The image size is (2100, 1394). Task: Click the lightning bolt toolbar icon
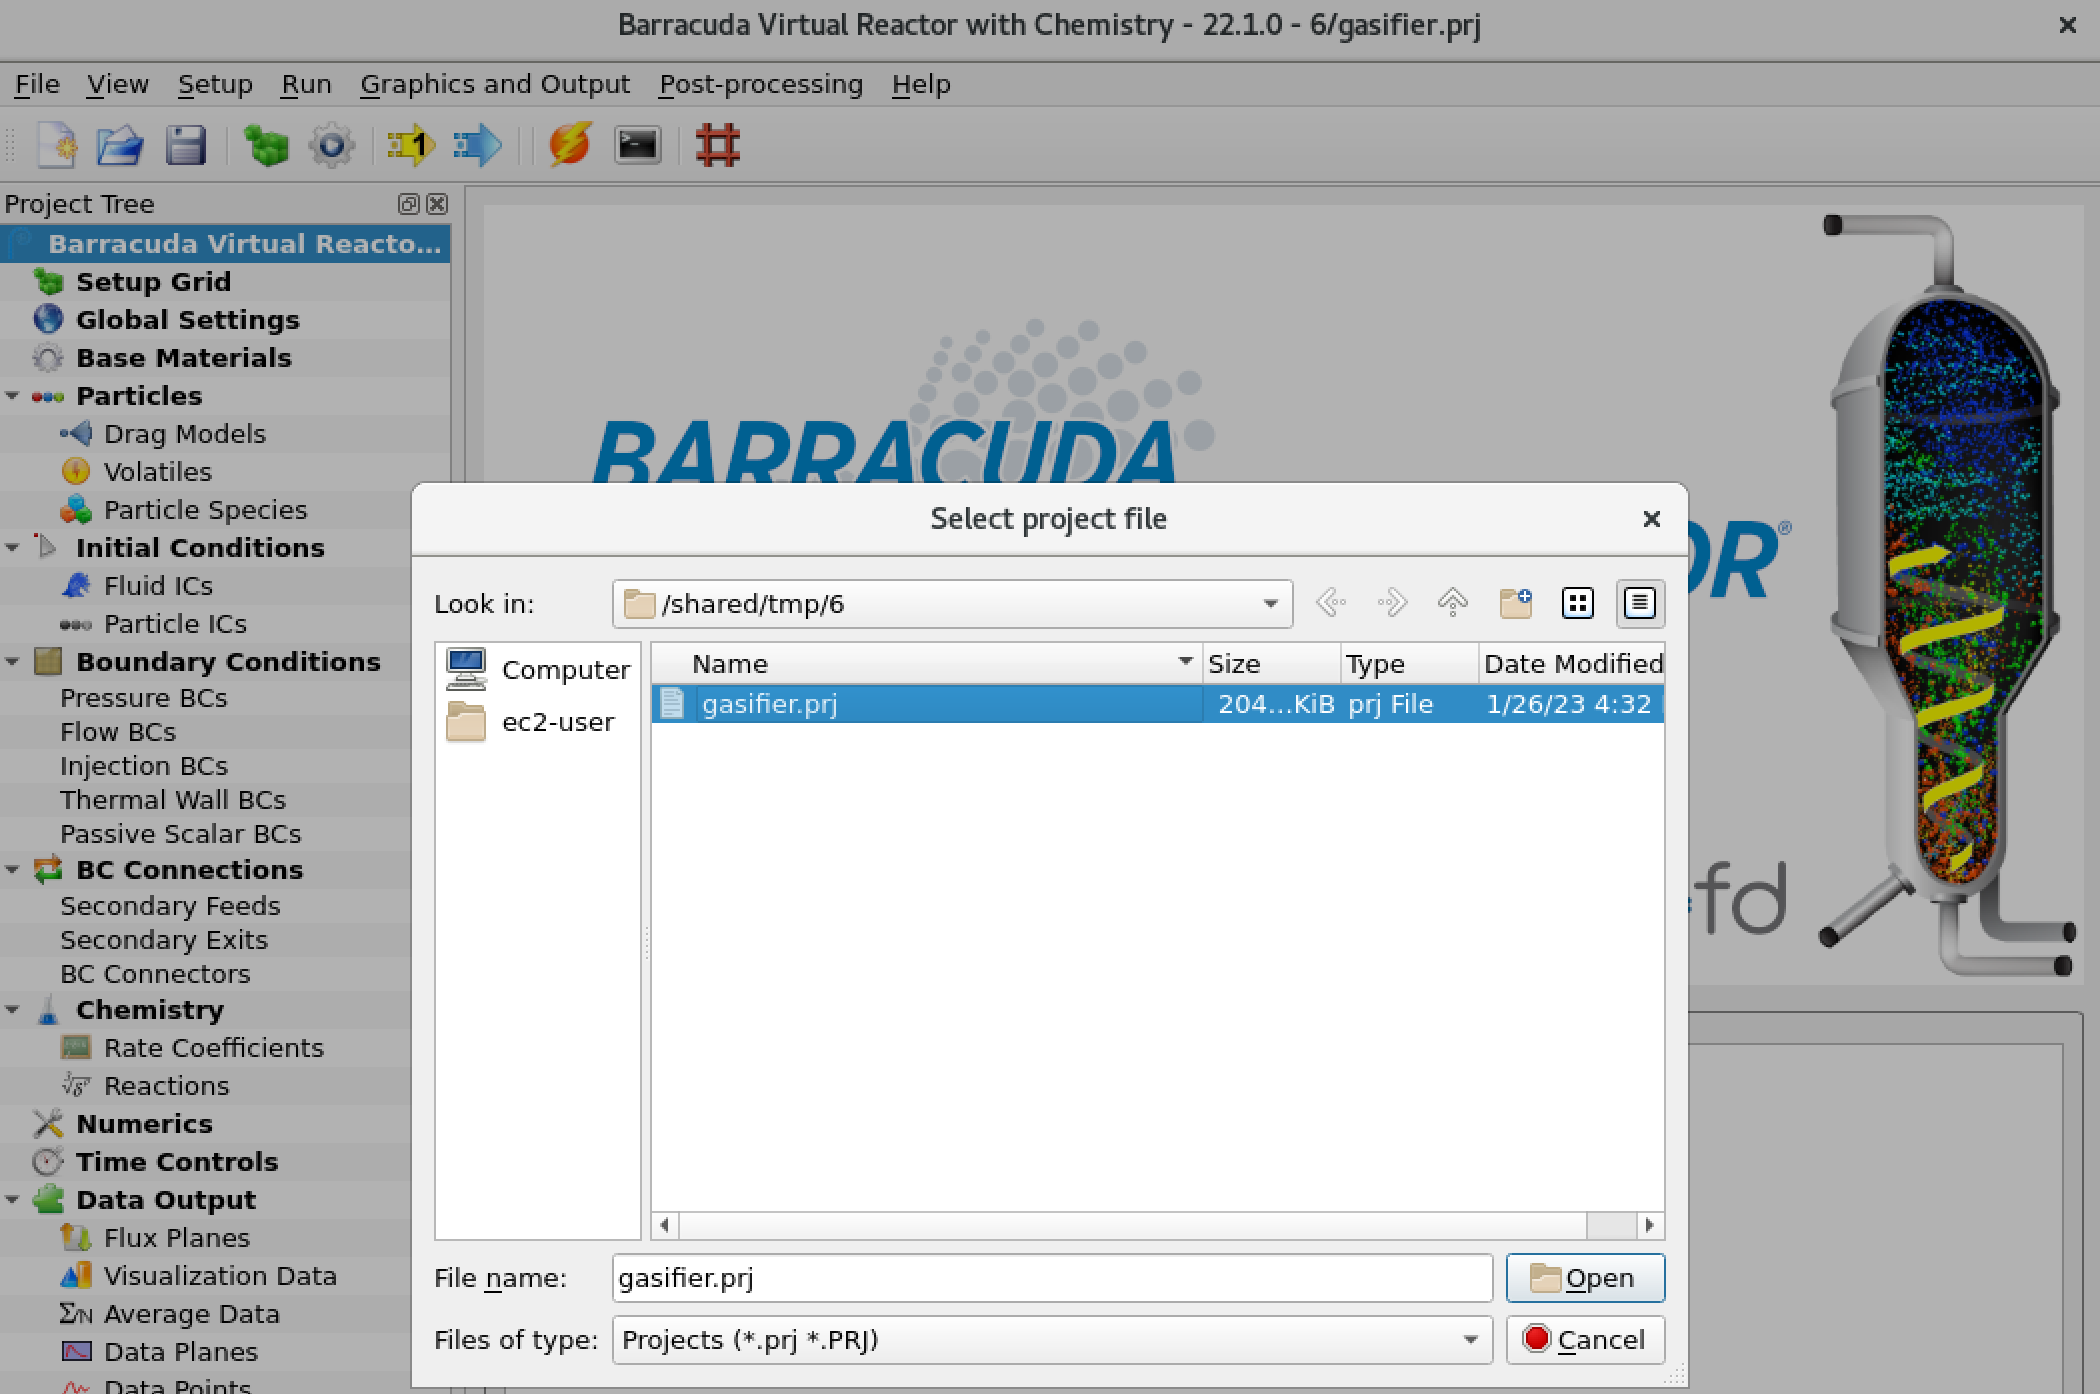pyautogui.click(x=570, y=146)
